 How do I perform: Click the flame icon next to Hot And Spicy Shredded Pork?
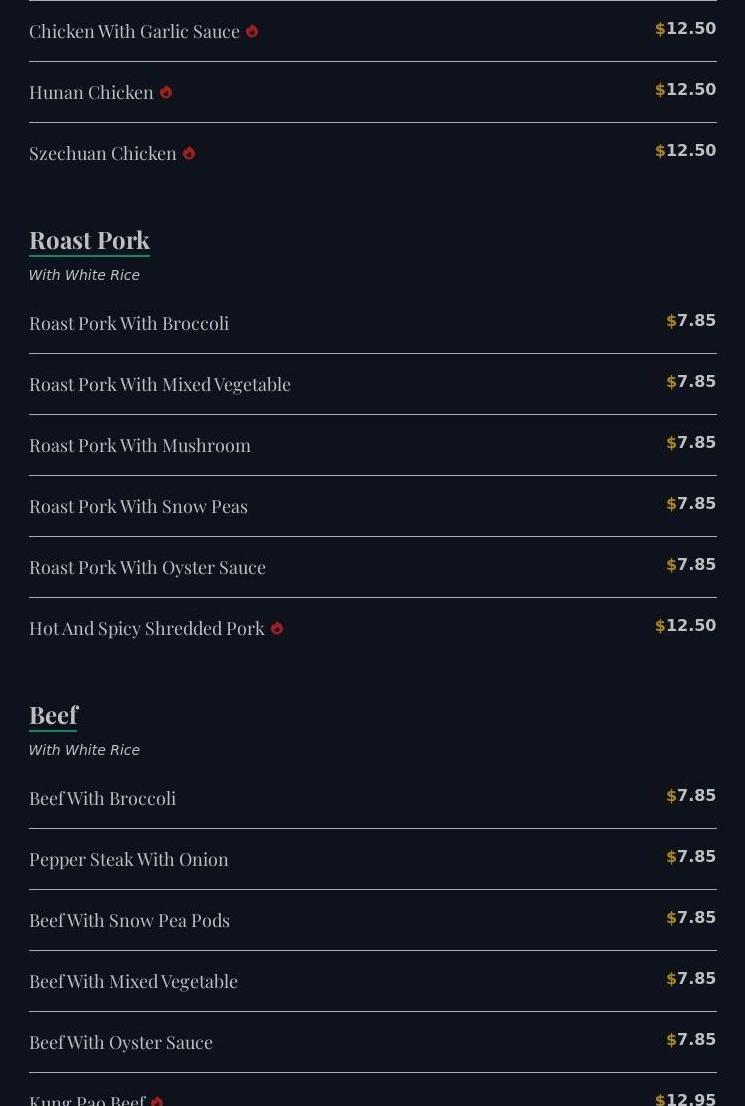277,628
